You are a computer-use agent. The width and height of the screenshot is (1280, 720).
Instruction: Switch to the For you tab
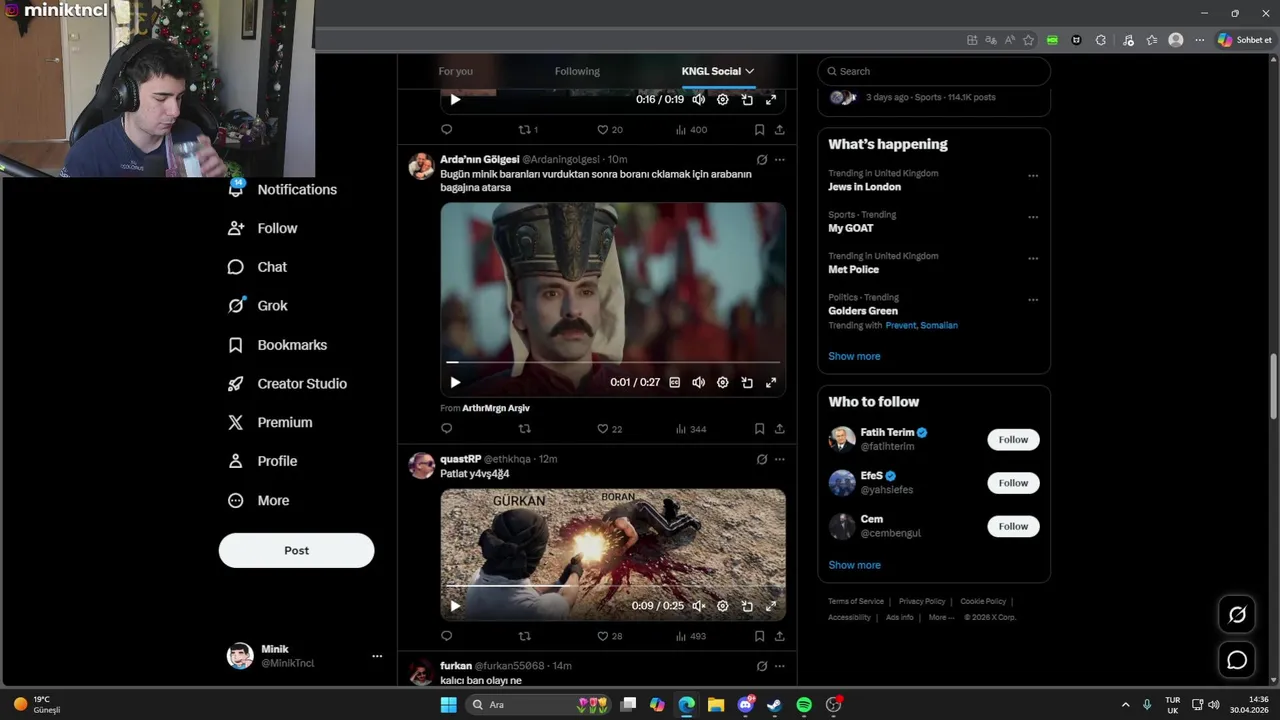[x=455, y=71]
